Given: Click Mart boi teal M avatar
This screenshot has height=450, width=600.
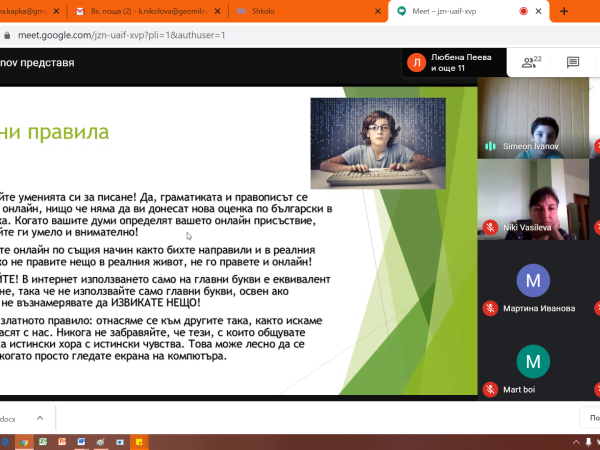Looking at the screenshot, I should [533, 361].
